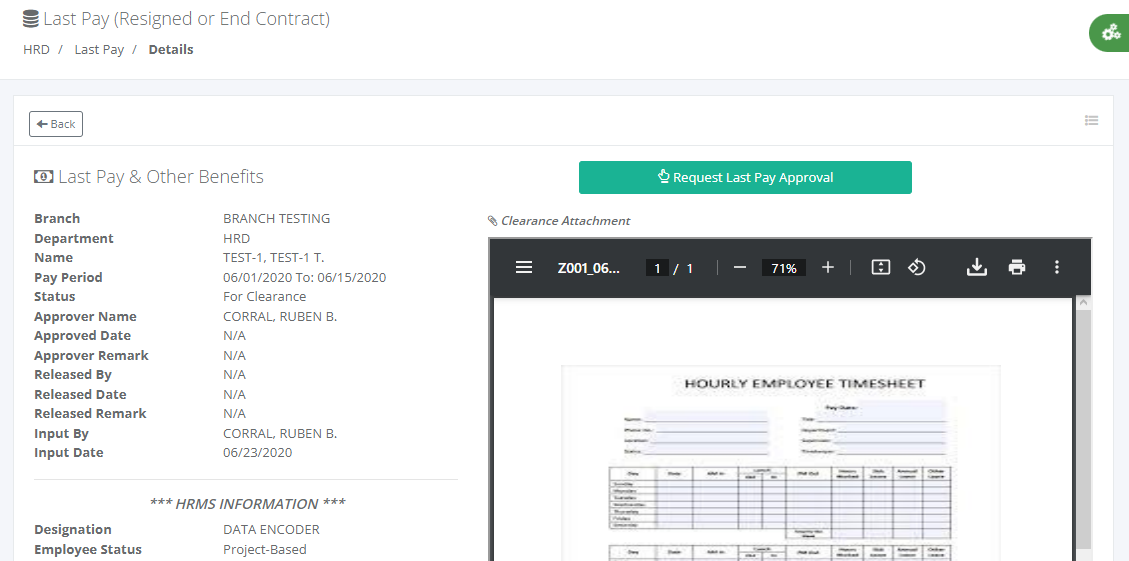
Task: Go back using the Back button
Action: [56, 124]
